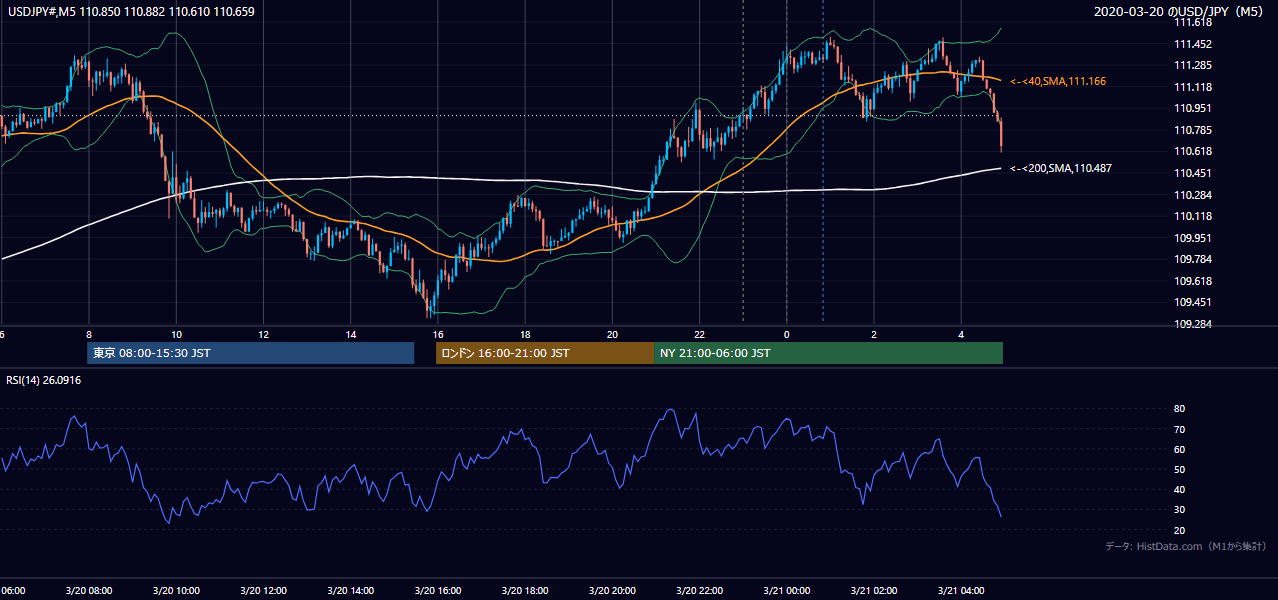The width and height of the screenshot is (1278, 600).
Task: Click hour label 22 on price chart axis
Action: tap(699, 334)
